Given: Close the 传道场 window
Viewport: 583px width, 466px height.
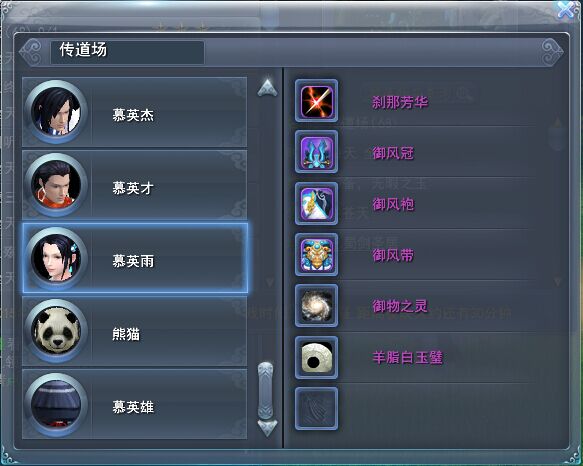Looking at the screenshot, I should coord(566,10).
